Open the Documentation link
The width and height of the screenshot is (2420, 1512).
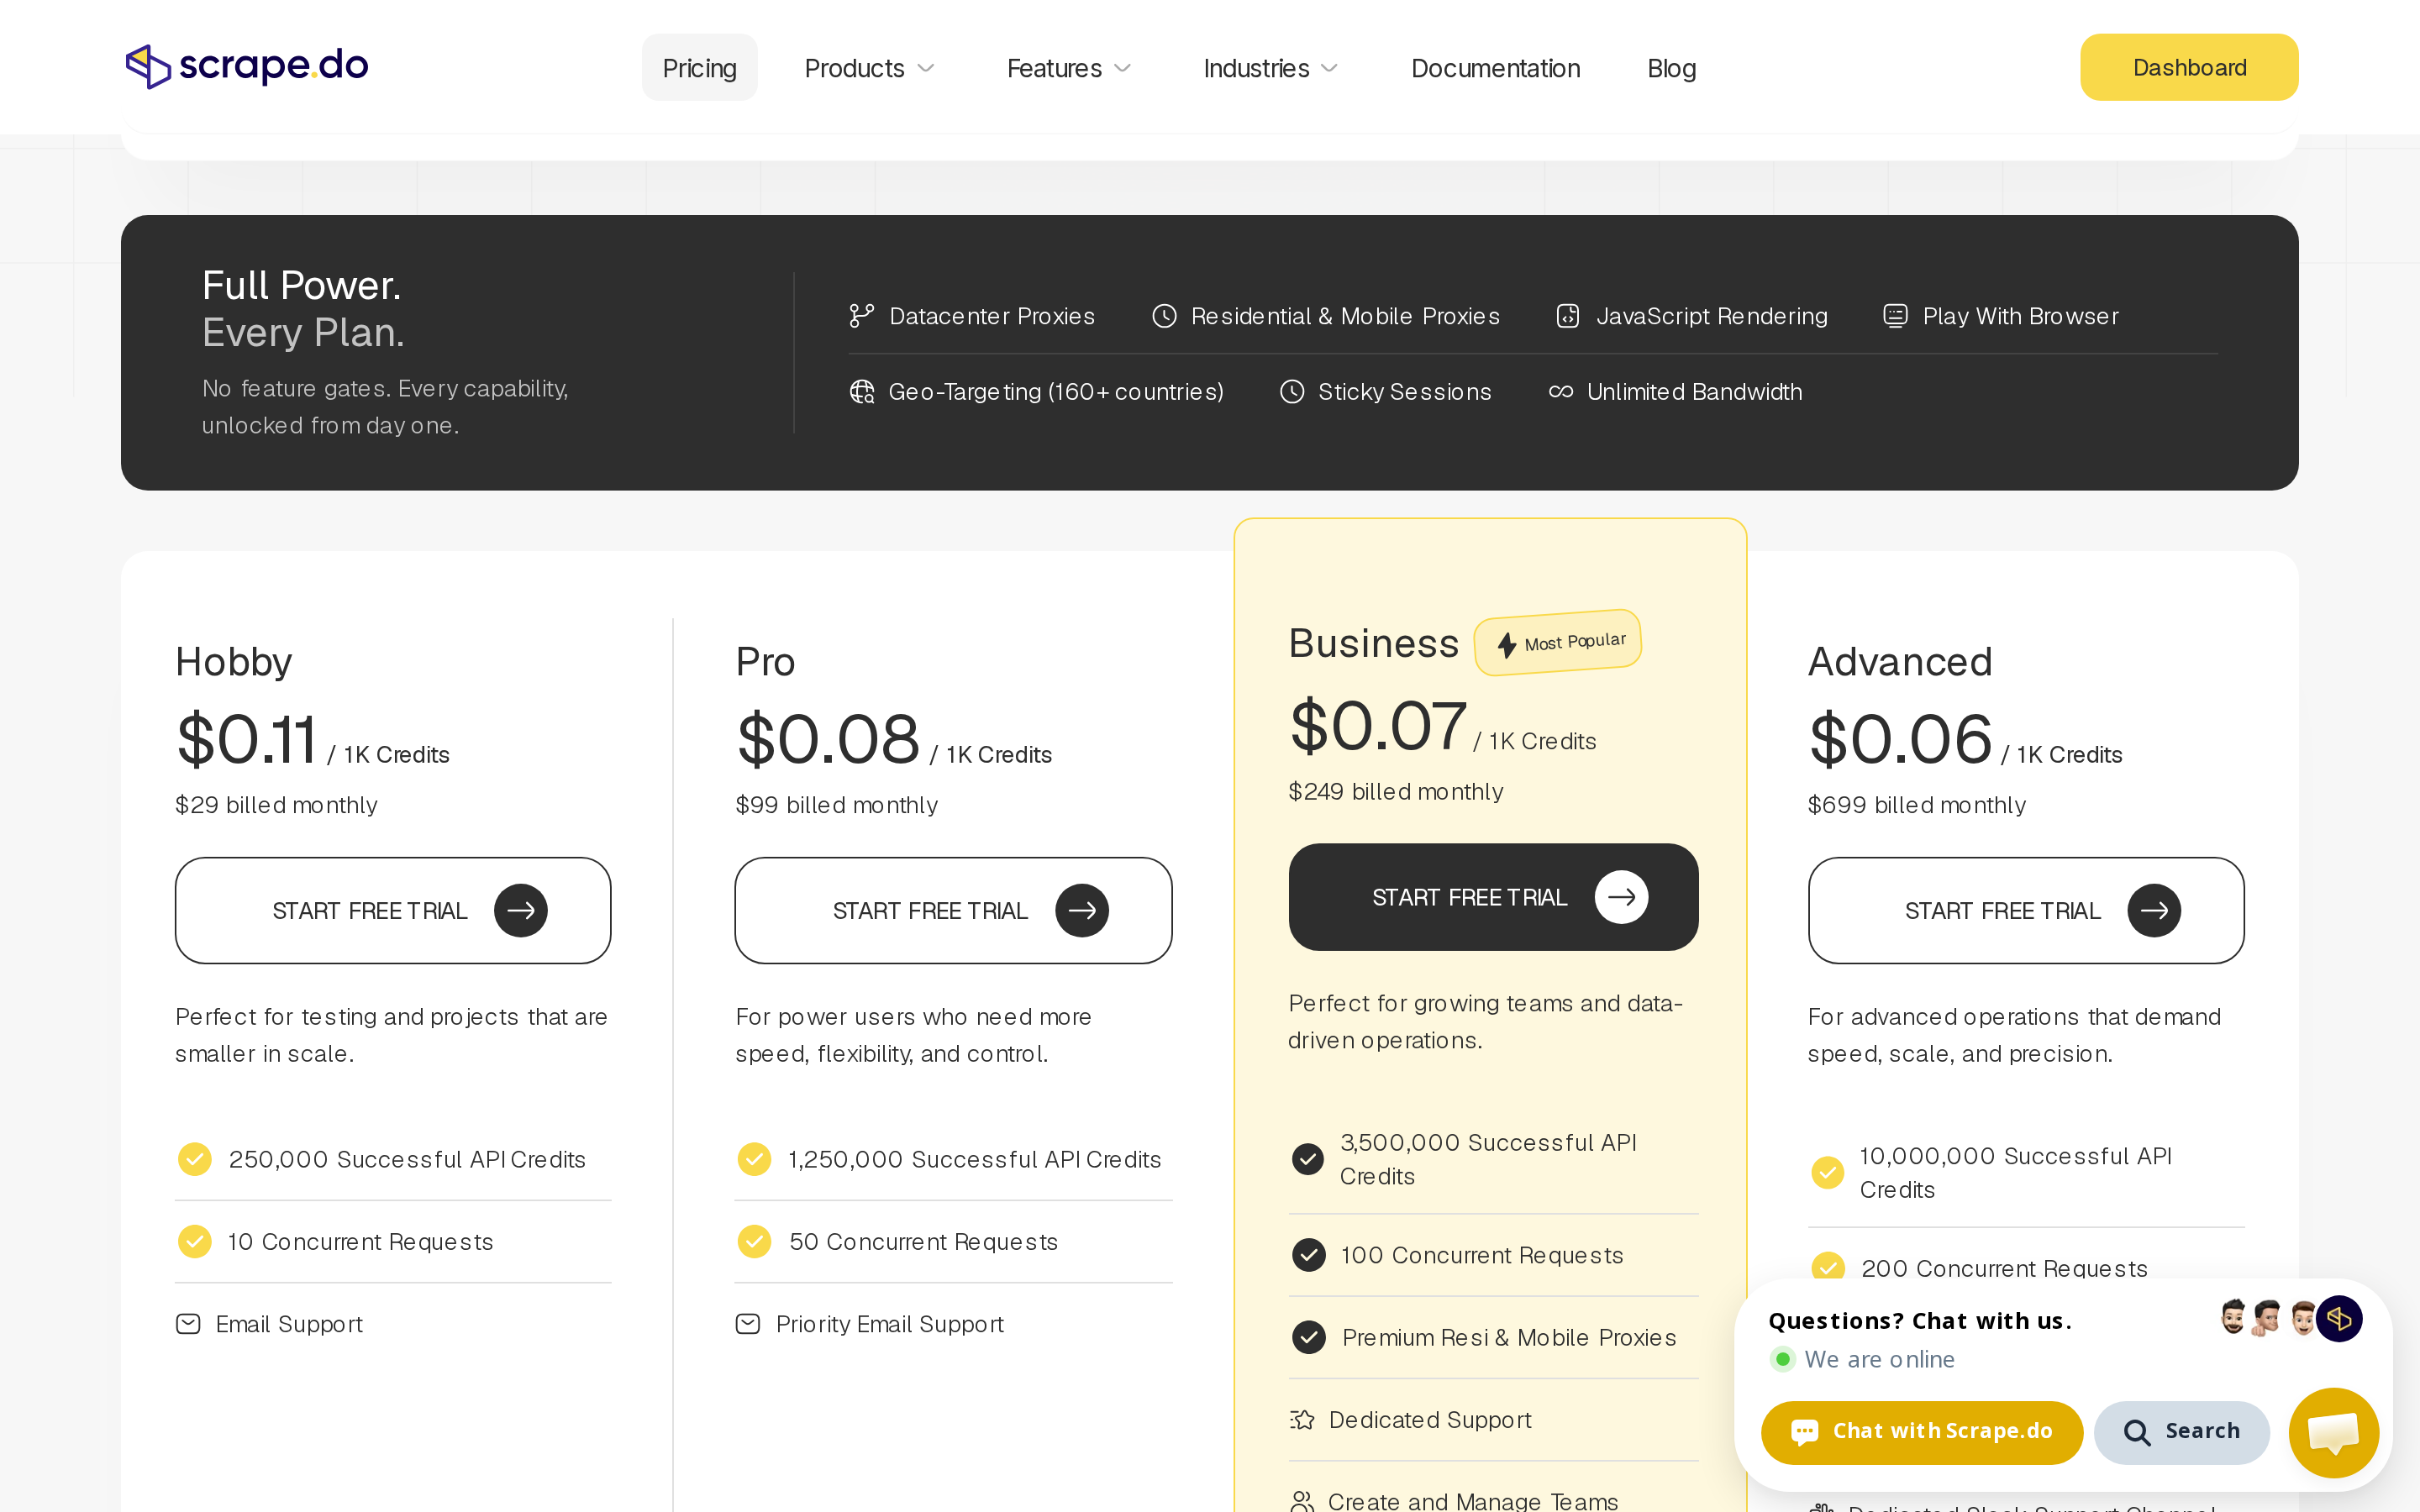pos(1495,68)
